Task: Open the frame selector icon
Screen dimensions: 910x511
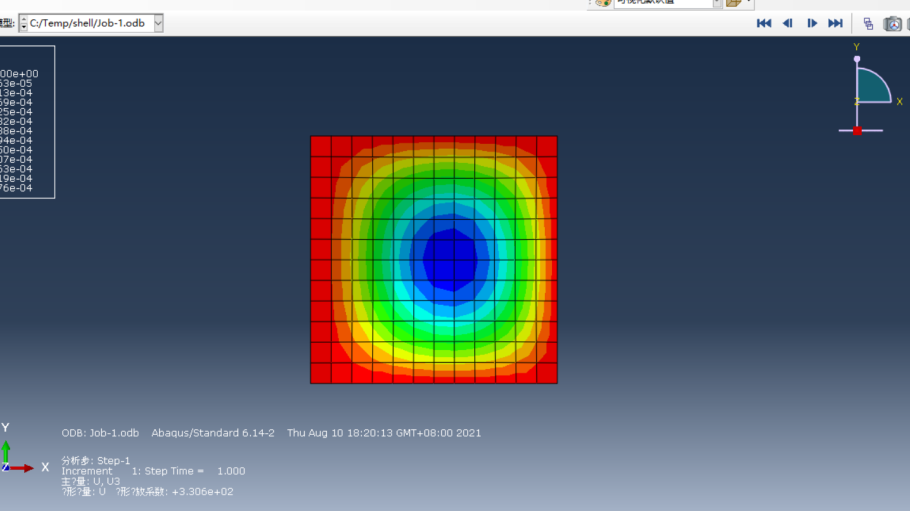Action: click(868, 24)
